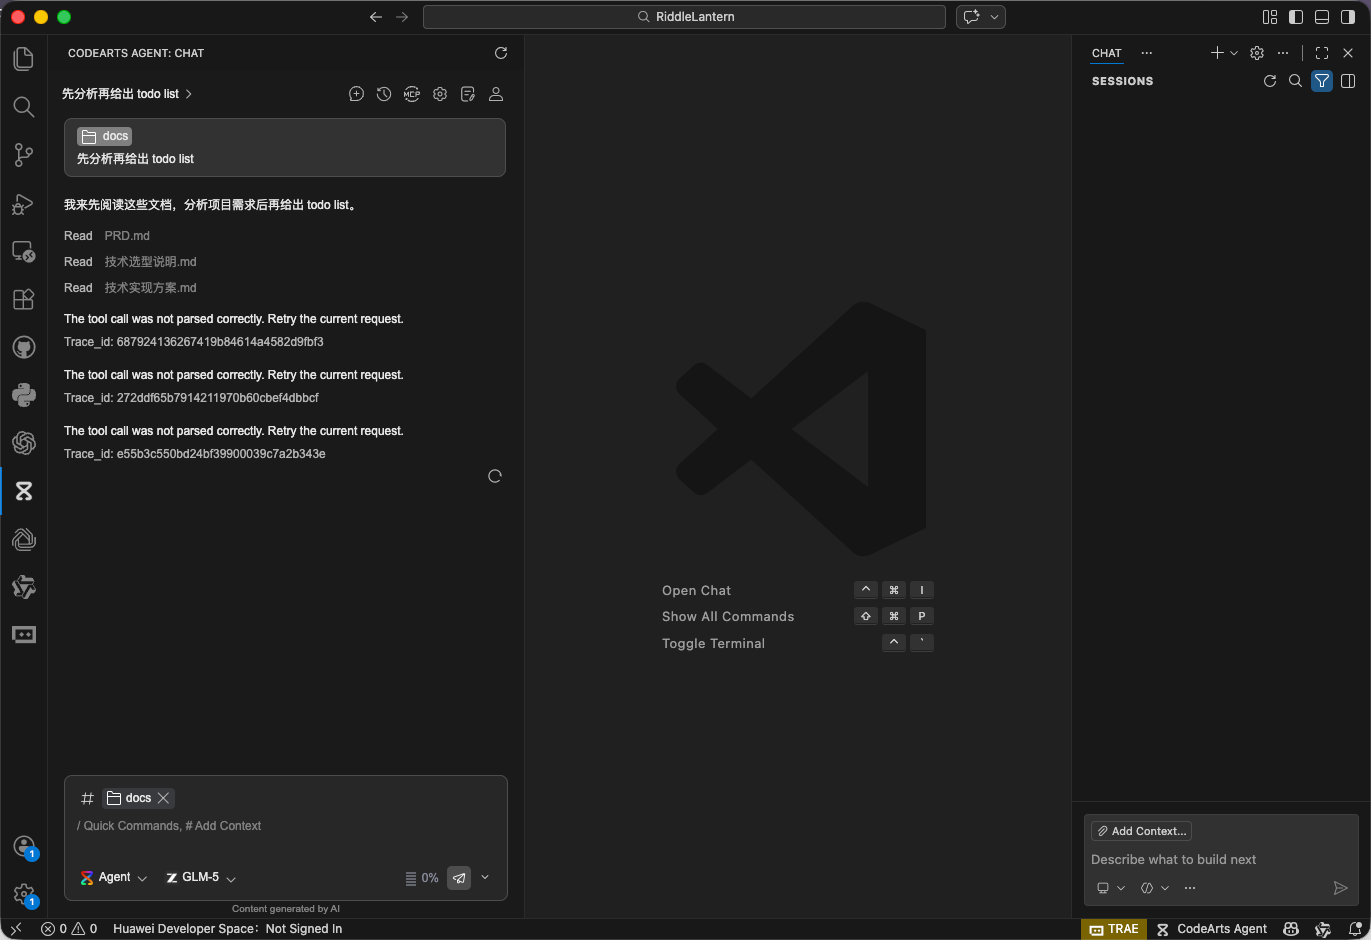Screen dimensions: 1371x940
Task: Expand the new chat plus dropdown arrow
Action: coord(1234,53)
